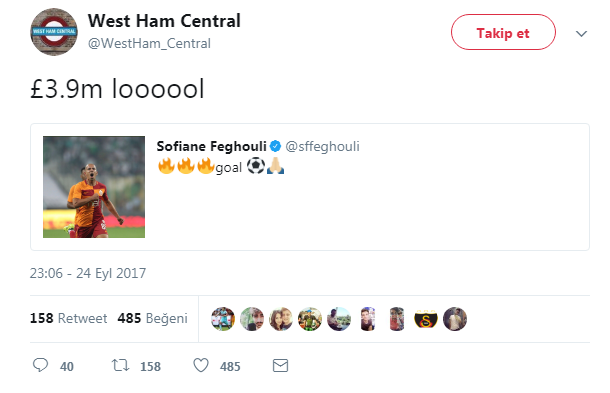This screenshot has width=610, height=393.
Task: View the 485 Beğeni likes list
Action: pos(152,318)
